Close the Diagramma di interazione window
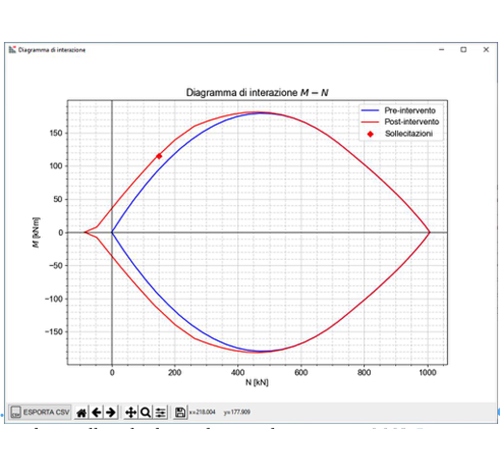 coord(486,50)
